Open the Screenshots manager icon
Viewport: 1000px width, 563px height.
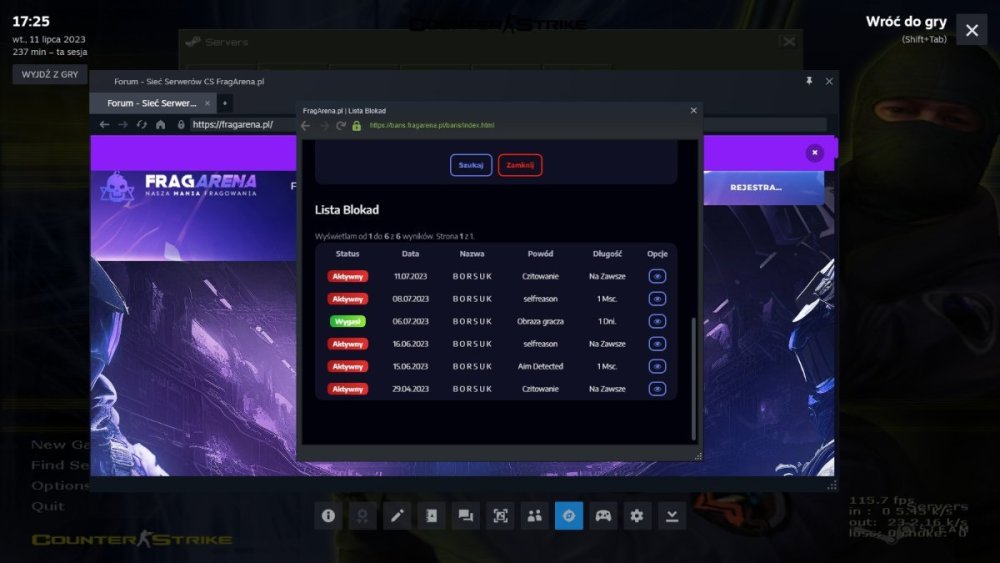pyautogui.click(x=500, y=516)
